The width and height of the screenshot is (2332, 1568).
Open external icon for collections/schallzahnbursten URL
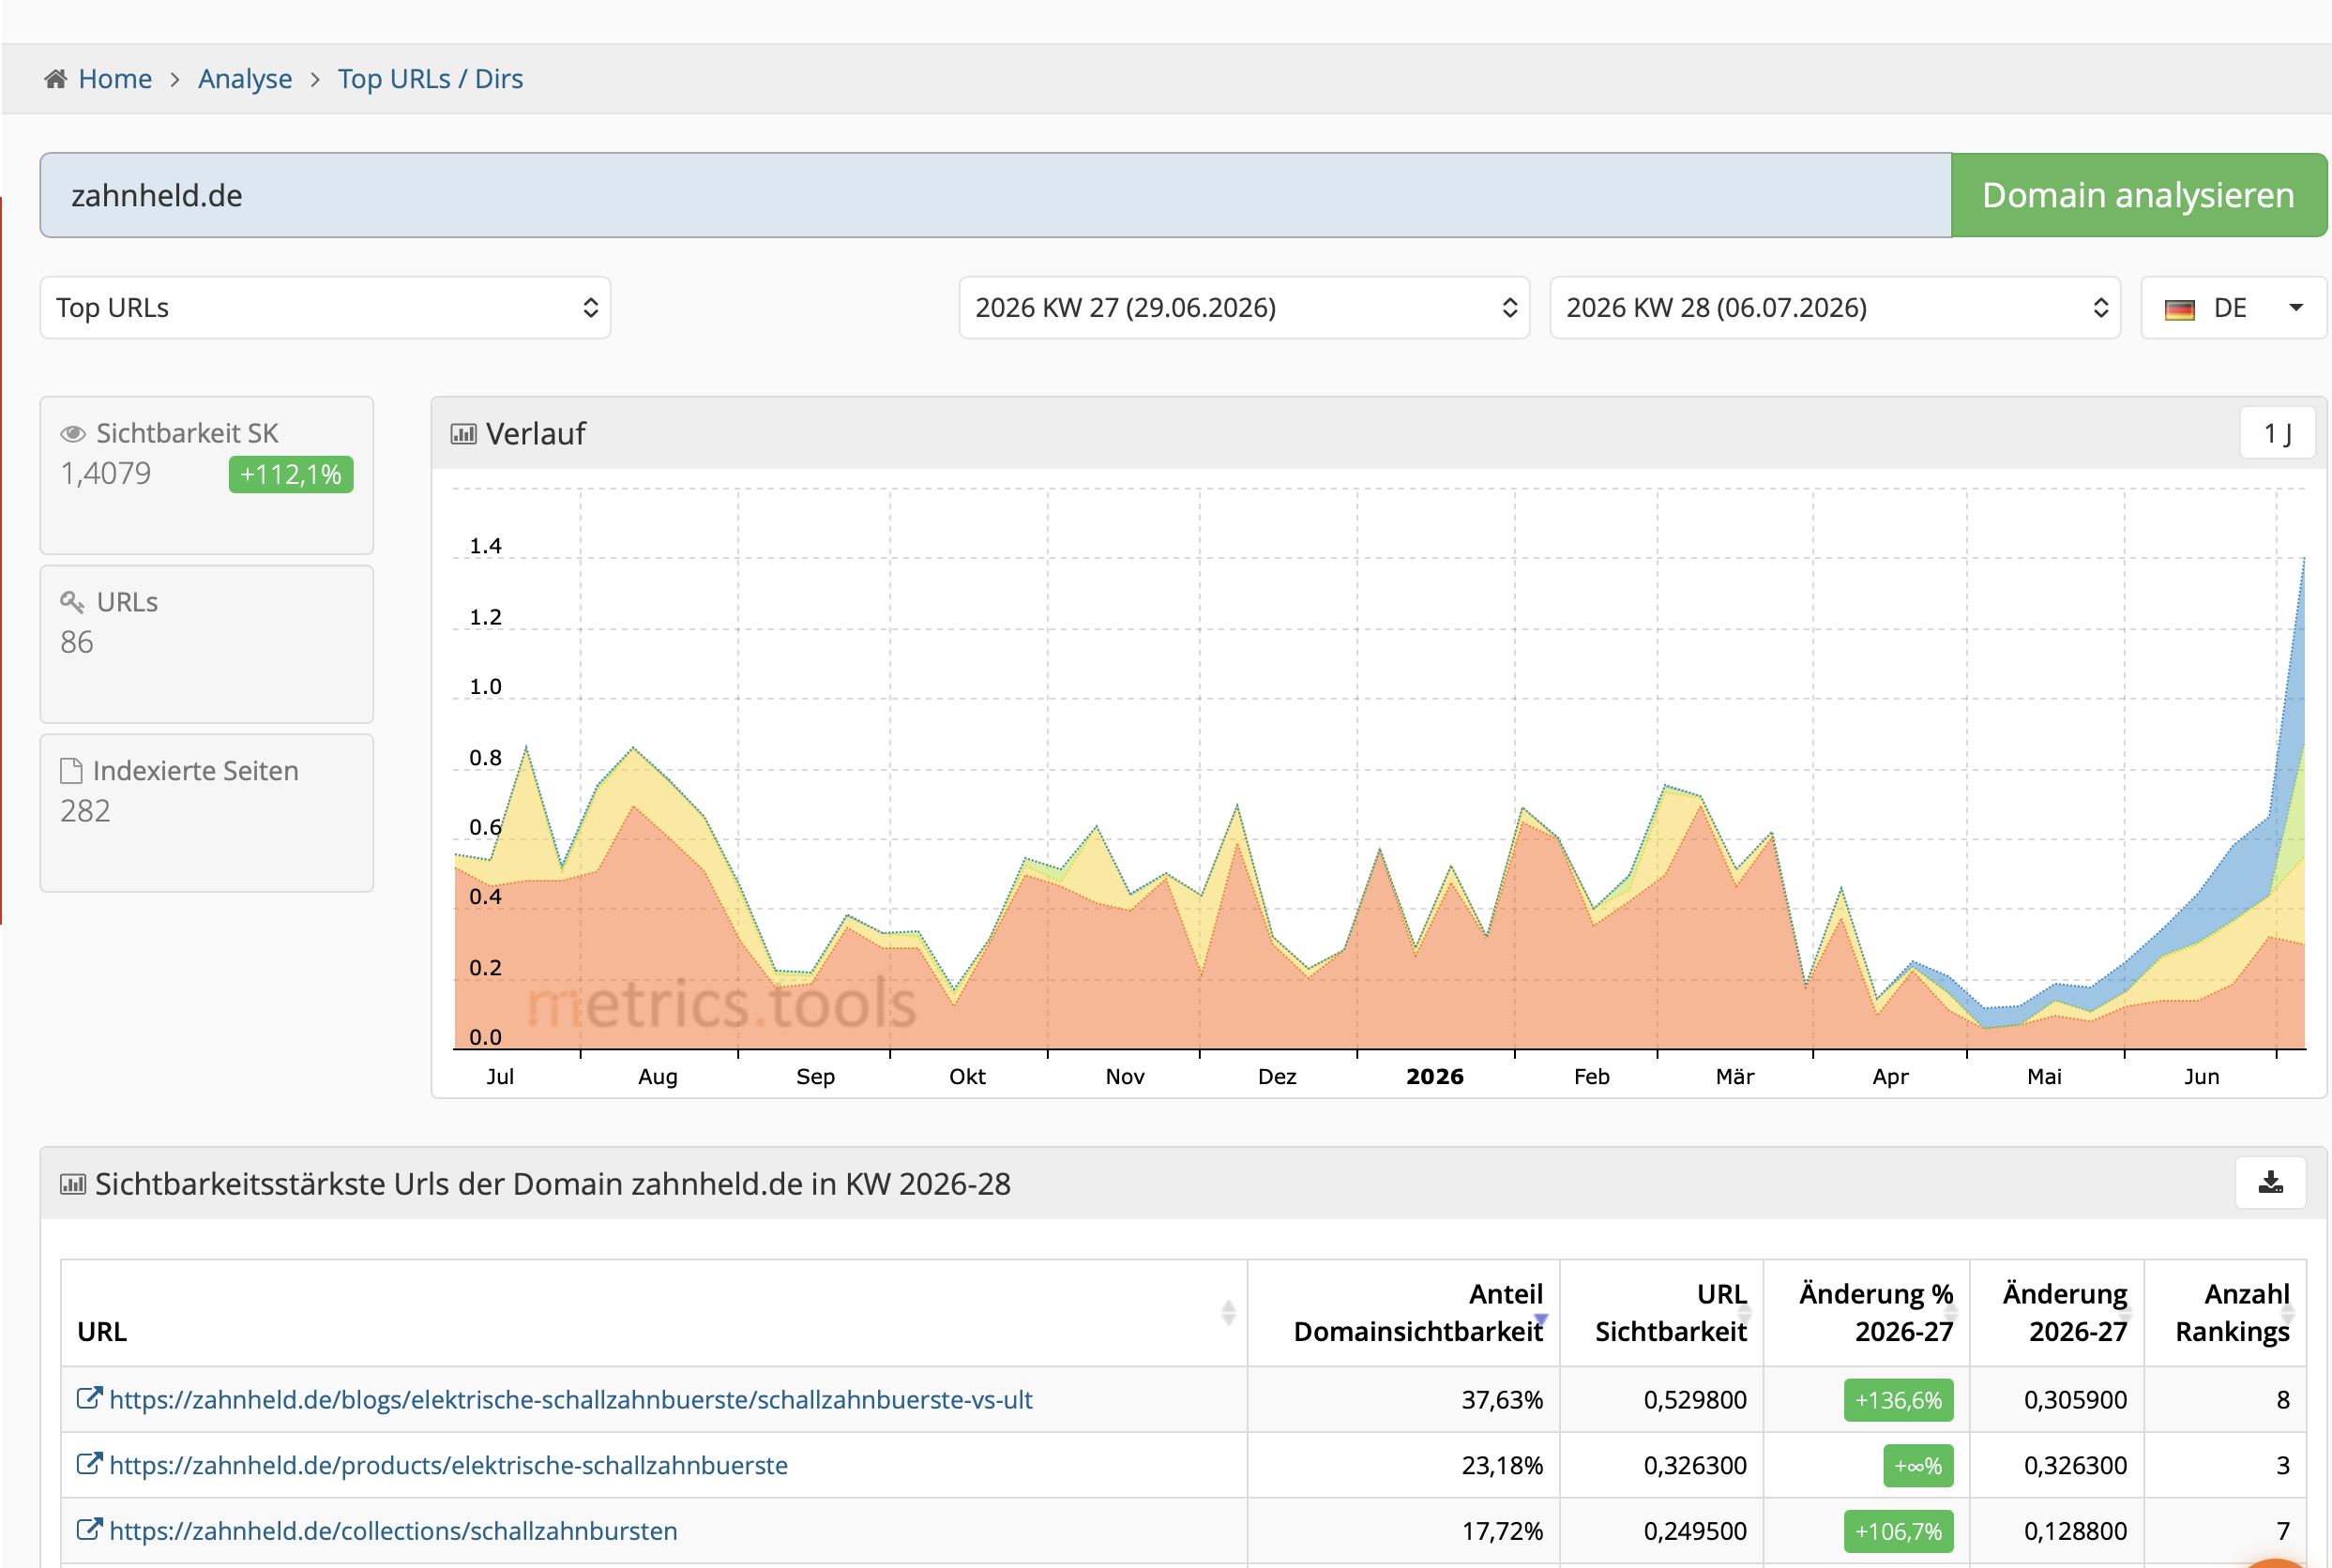[90, 1530]
